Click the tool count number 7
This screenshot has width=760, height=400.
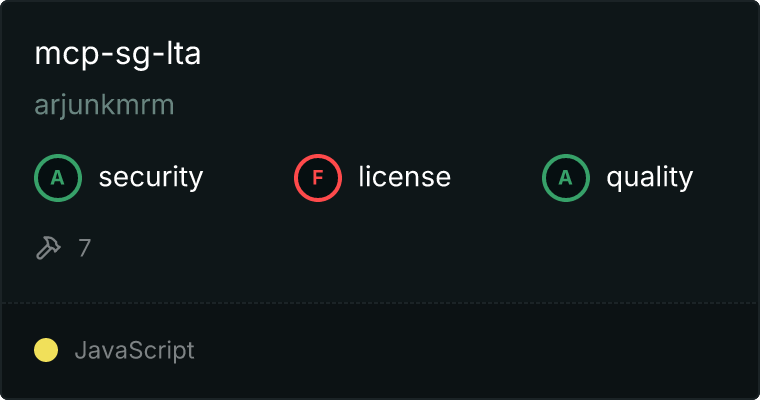pyautogui.click(x=84, y=248)
